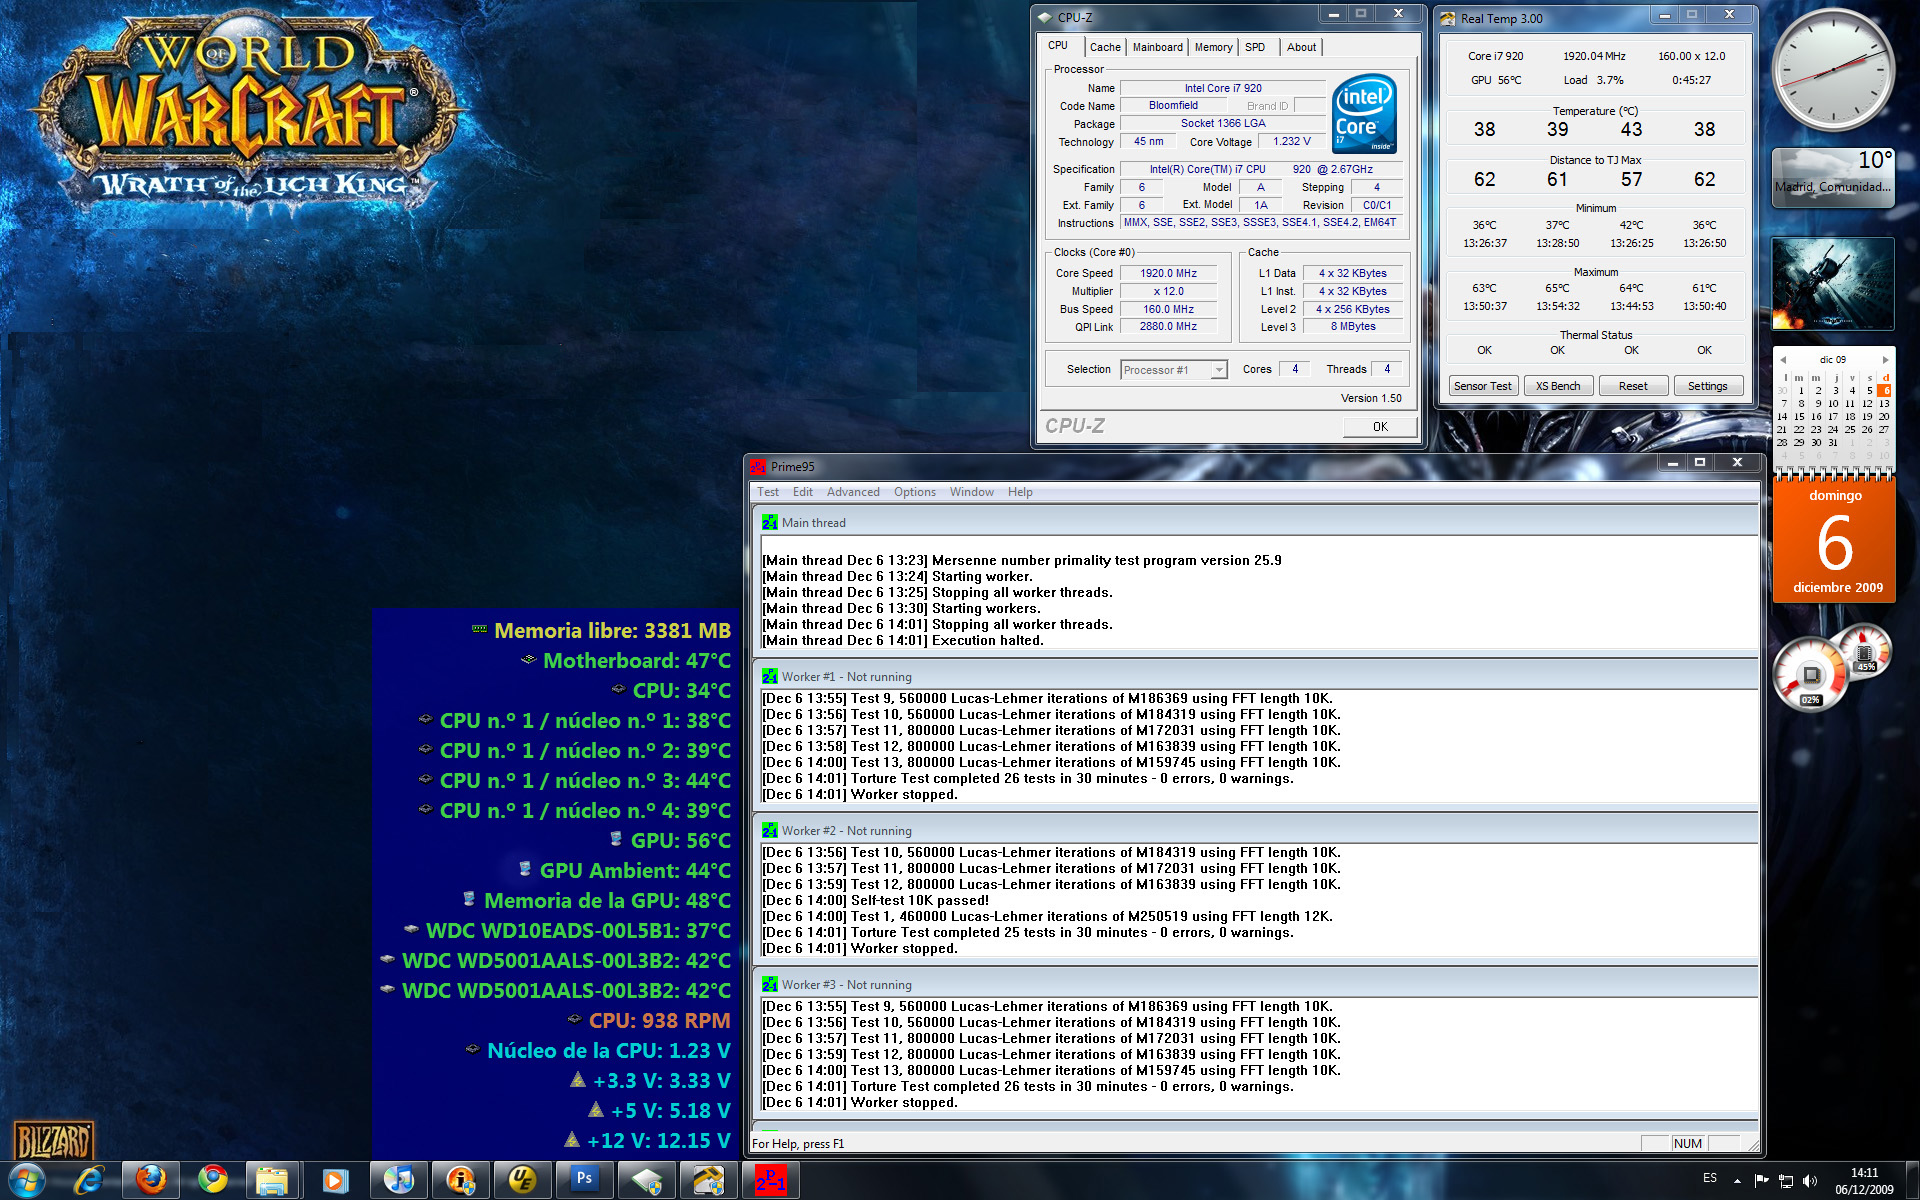Click the Core Speed value 1920.0 MHz
1920x1200 pixels.
click(1169, 273)
